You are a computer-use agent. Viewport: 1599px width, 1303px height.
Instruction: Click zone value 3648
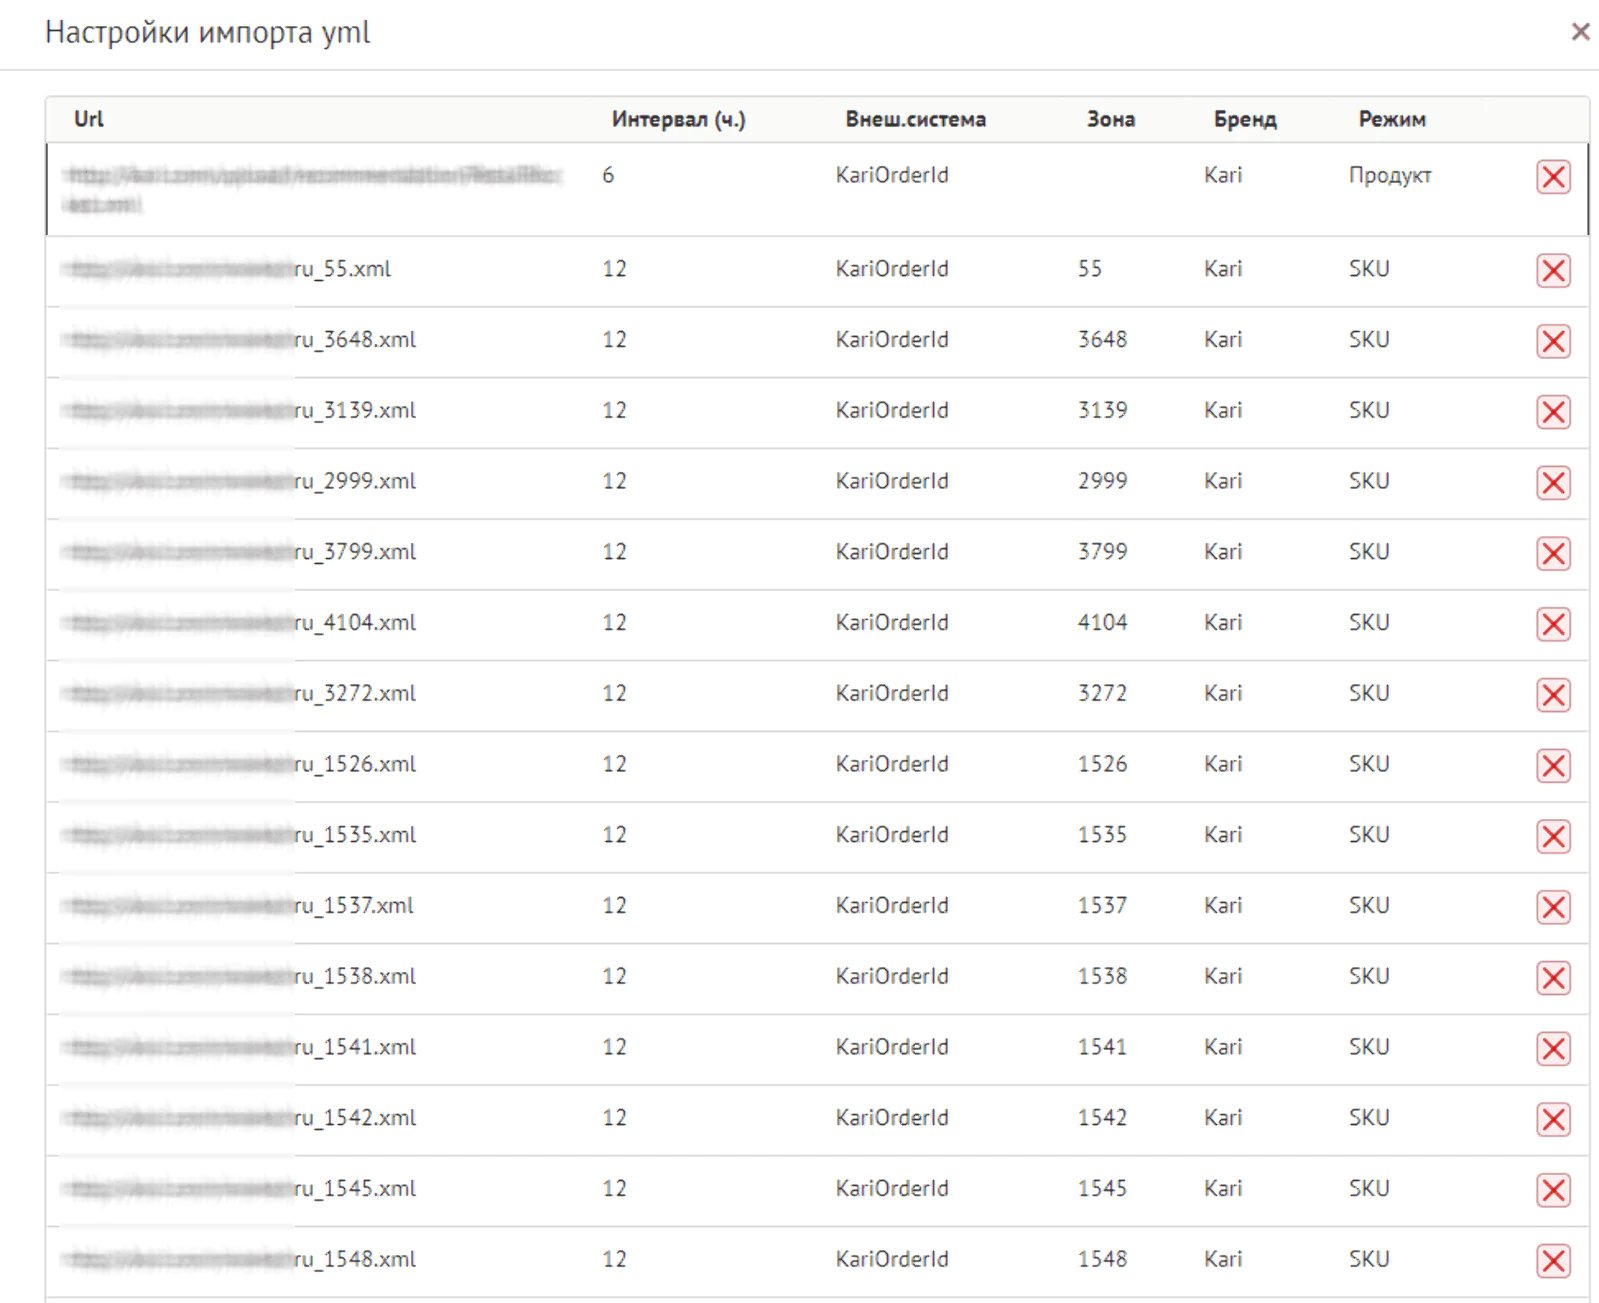1102,340
